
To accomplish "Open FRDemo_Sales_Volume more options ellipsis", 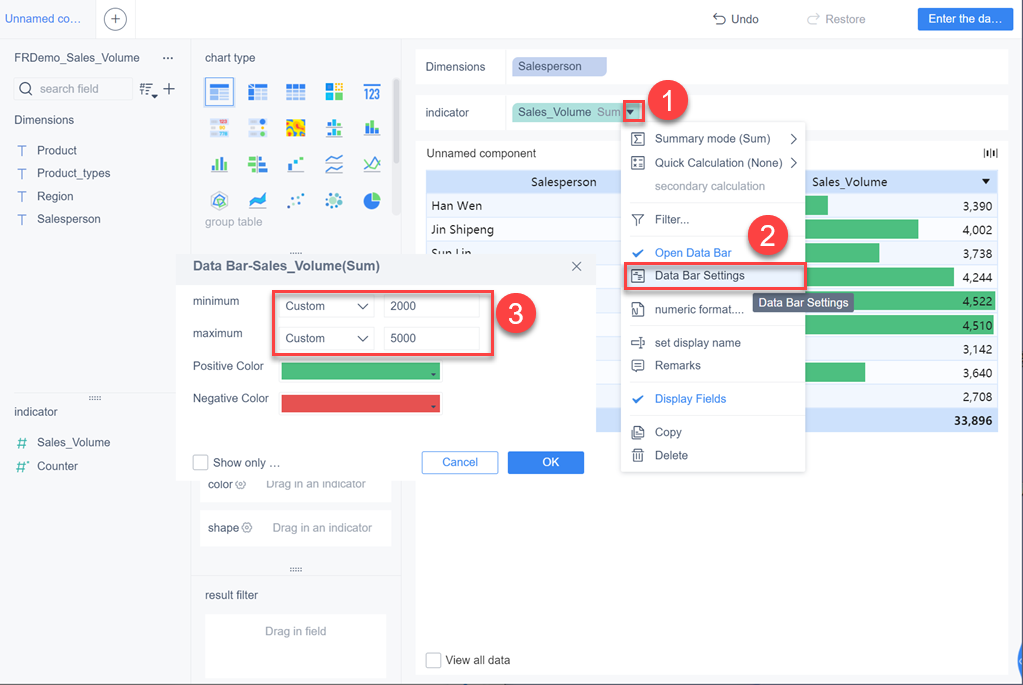I will pyautogui.click(x=168, y=58).
